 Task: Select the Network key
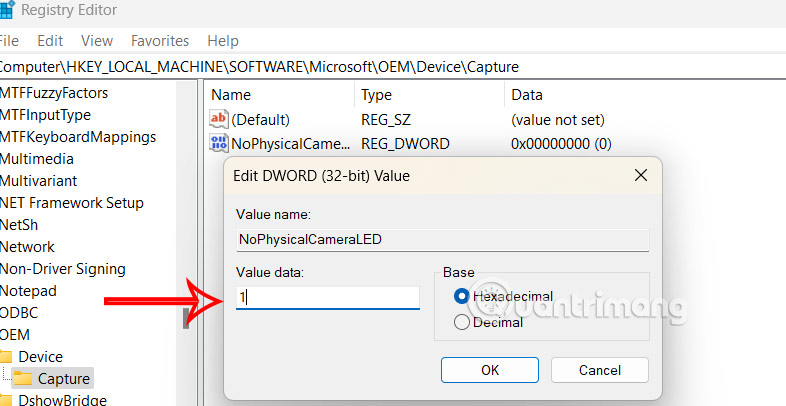point(27,247)
